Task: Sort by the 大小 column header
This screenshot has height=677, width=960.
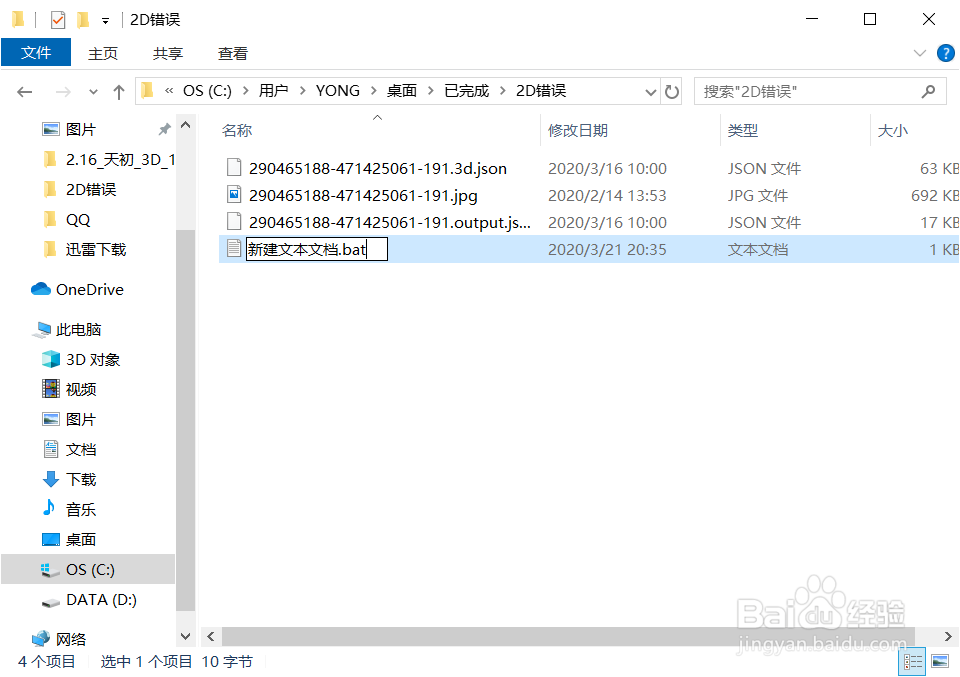Action: tap(893, 130)
